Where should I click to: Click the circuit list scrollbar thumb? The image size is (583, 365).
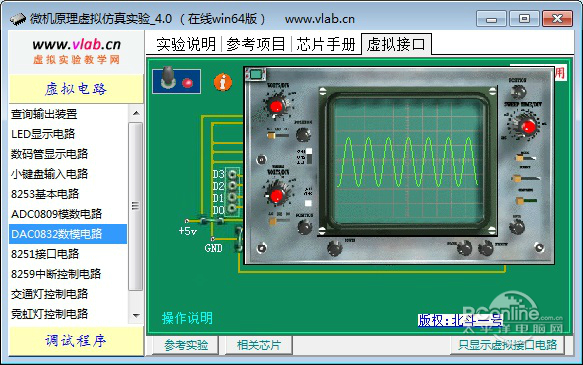tap(136, 206)
